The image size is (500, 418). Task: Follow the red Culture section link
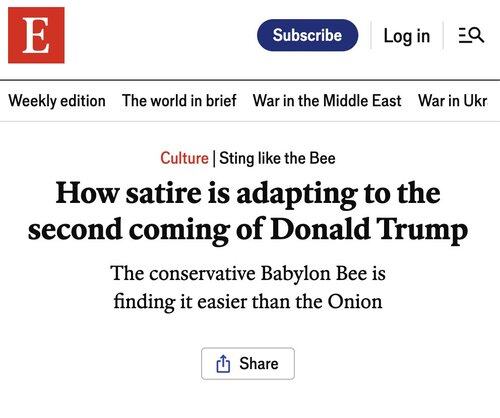click(184, 158)
